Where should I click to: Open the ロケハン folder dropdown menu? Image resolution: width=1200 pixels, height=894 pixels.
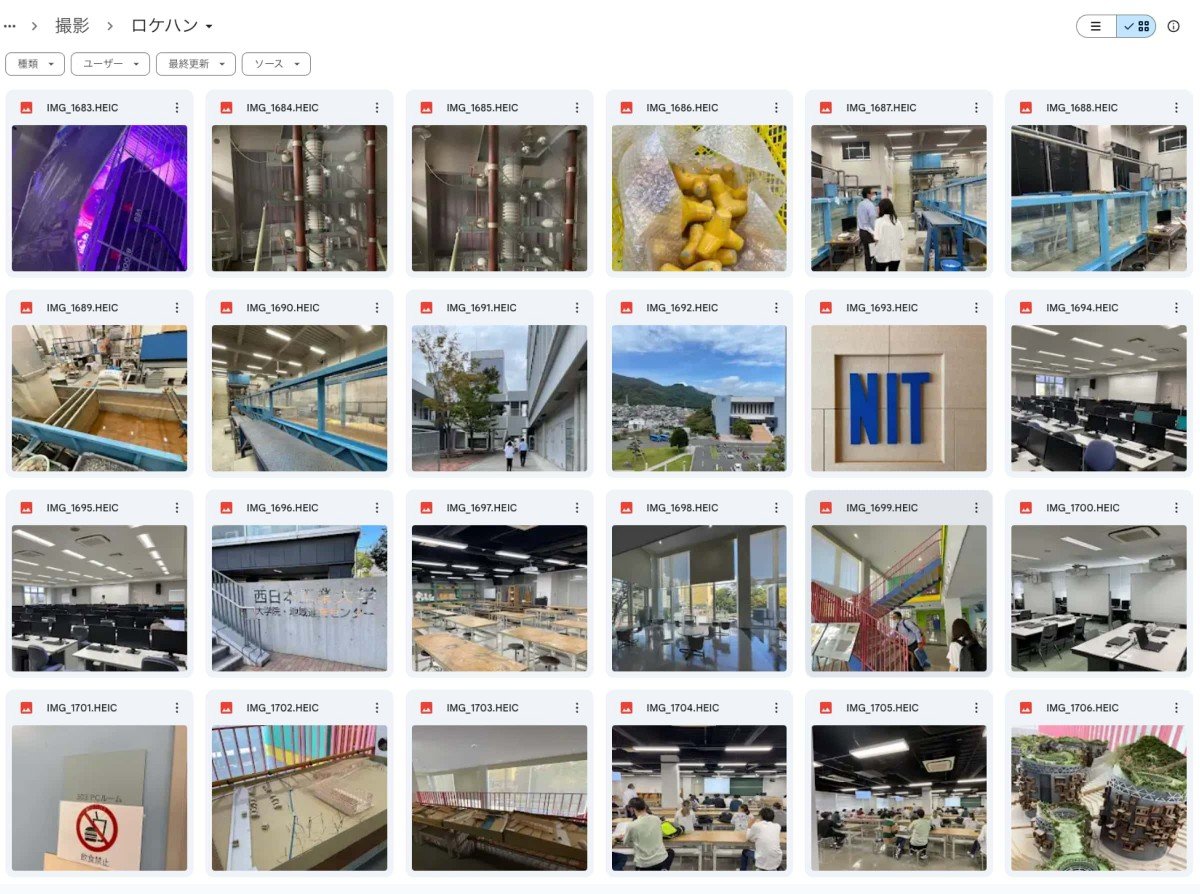tap(172, 26)
